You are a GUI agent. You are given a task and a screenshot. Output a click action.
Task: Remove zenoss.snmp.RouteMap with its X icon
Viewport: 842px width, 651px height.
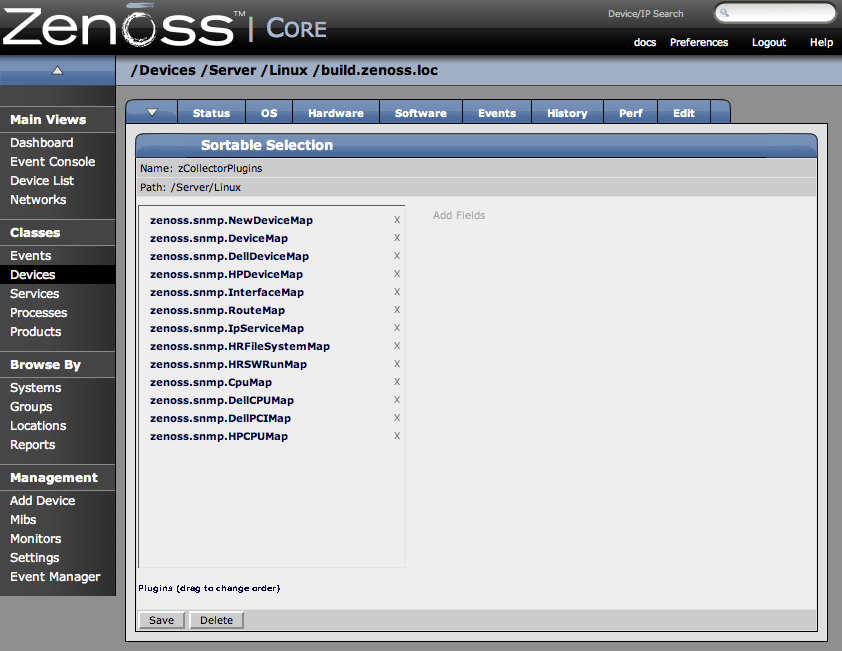pyautogui.click(x=397, y=310)
